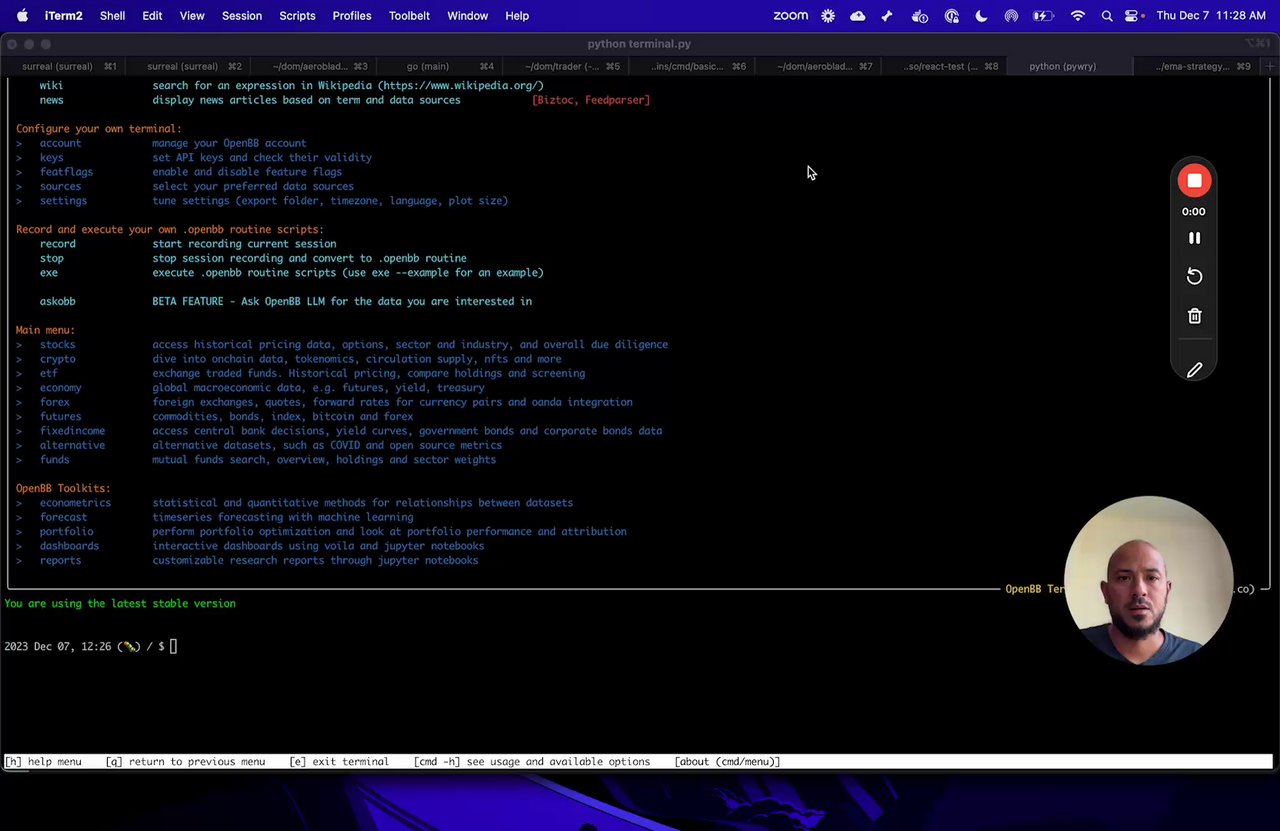Pause the recording in the floating widget
The height and width of the screenshot is (831, 1280).
point(1194,238)
